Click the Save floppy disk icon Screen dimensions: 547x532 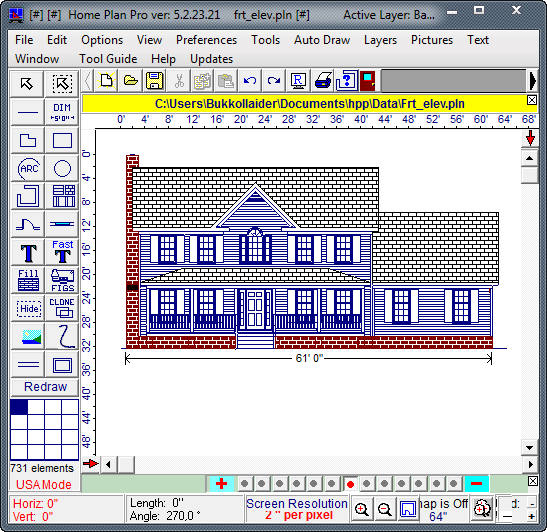(155, 81)
